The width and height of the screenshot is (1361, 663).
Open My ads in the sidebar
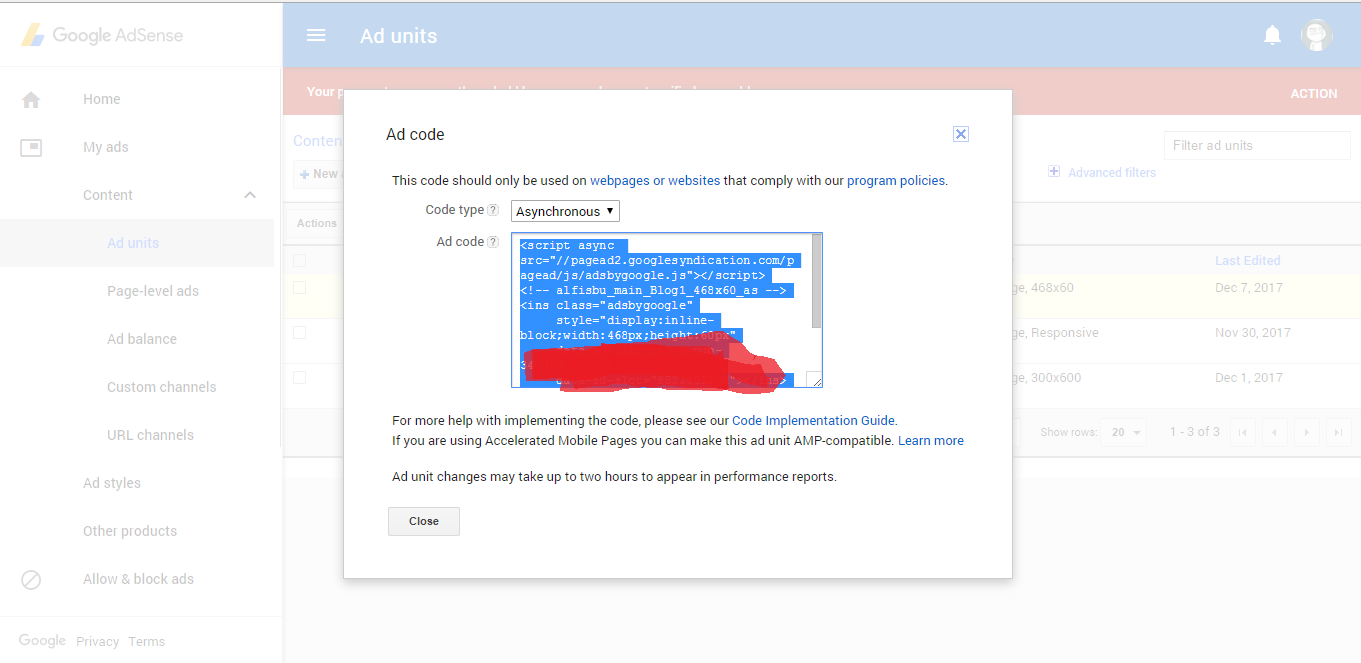point(106,147)
